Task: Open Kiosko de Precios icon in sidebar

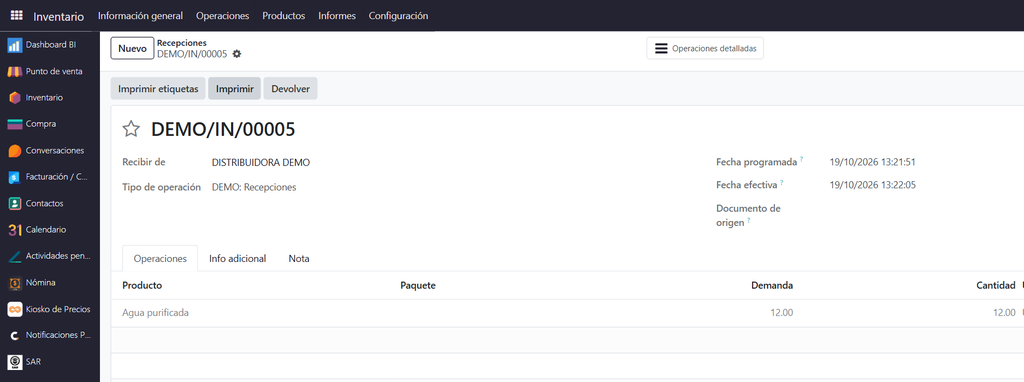Action: 14,309
